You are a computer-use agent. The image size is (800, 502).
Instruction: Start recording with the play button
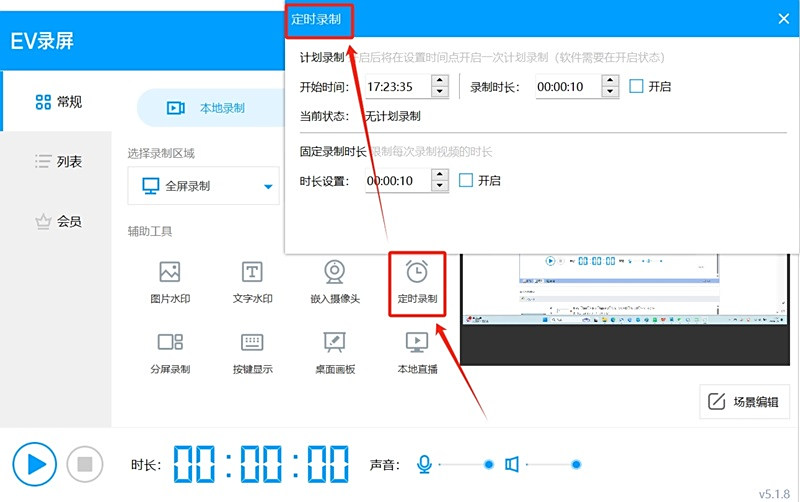[x=35, y=464]
